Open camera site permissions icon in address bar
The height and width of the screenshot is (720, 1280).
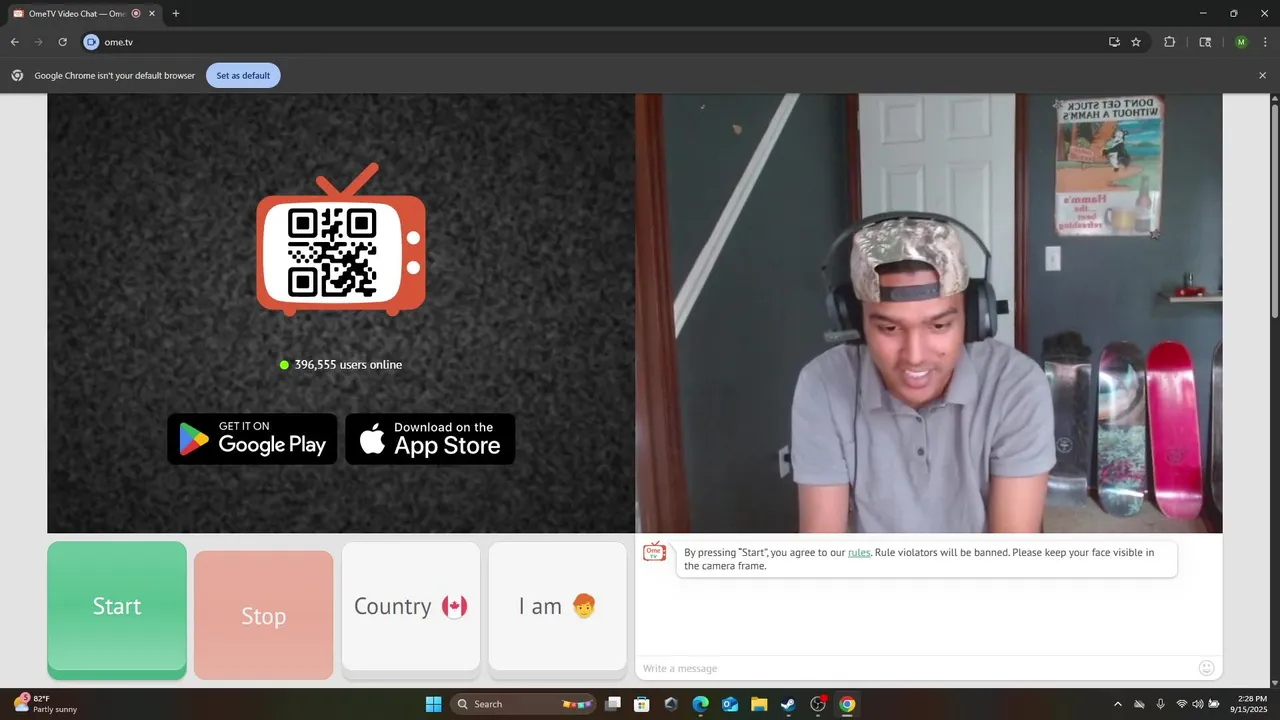coord(92,42)
